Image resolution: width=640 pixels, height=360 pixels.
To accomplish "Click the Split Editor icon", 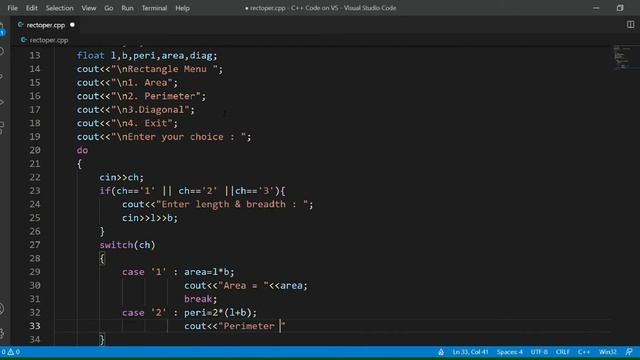I will click(631, 24).
